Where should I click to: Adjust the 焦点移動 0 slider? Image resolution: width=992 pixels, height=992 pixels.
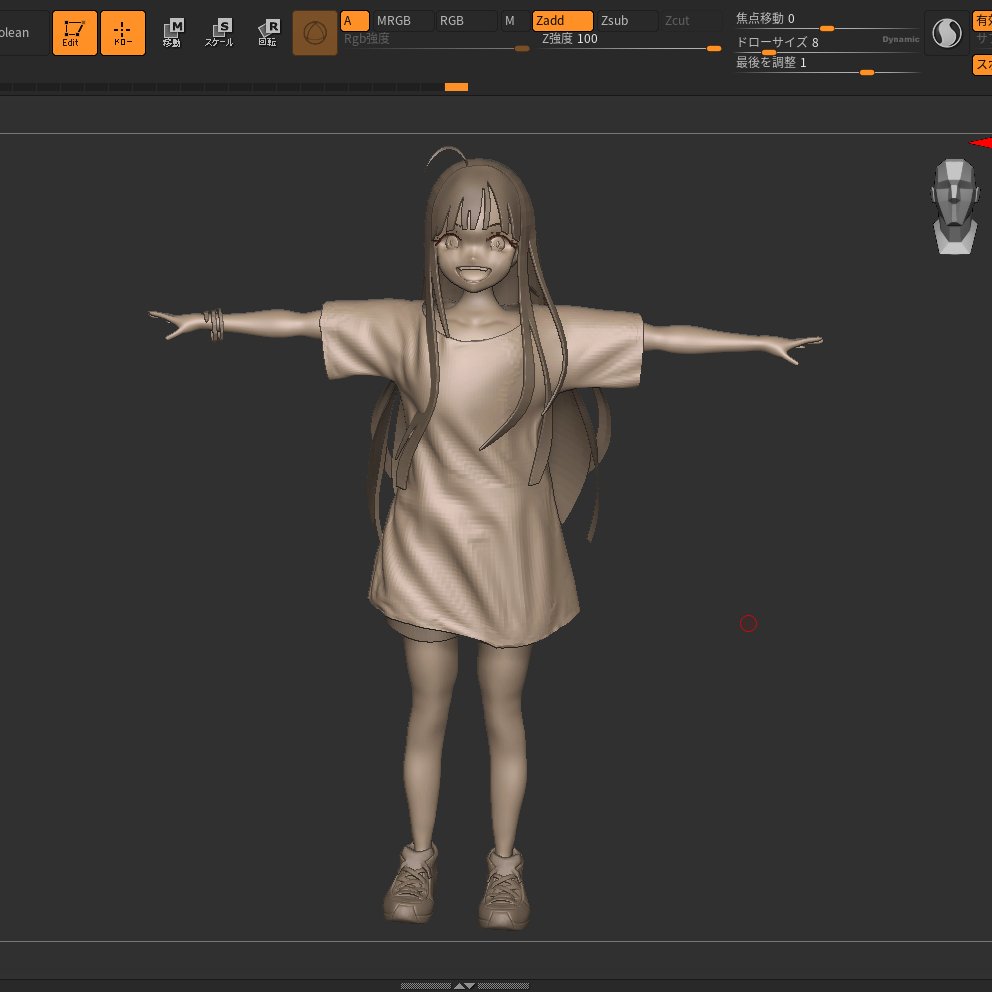point(826,22)
